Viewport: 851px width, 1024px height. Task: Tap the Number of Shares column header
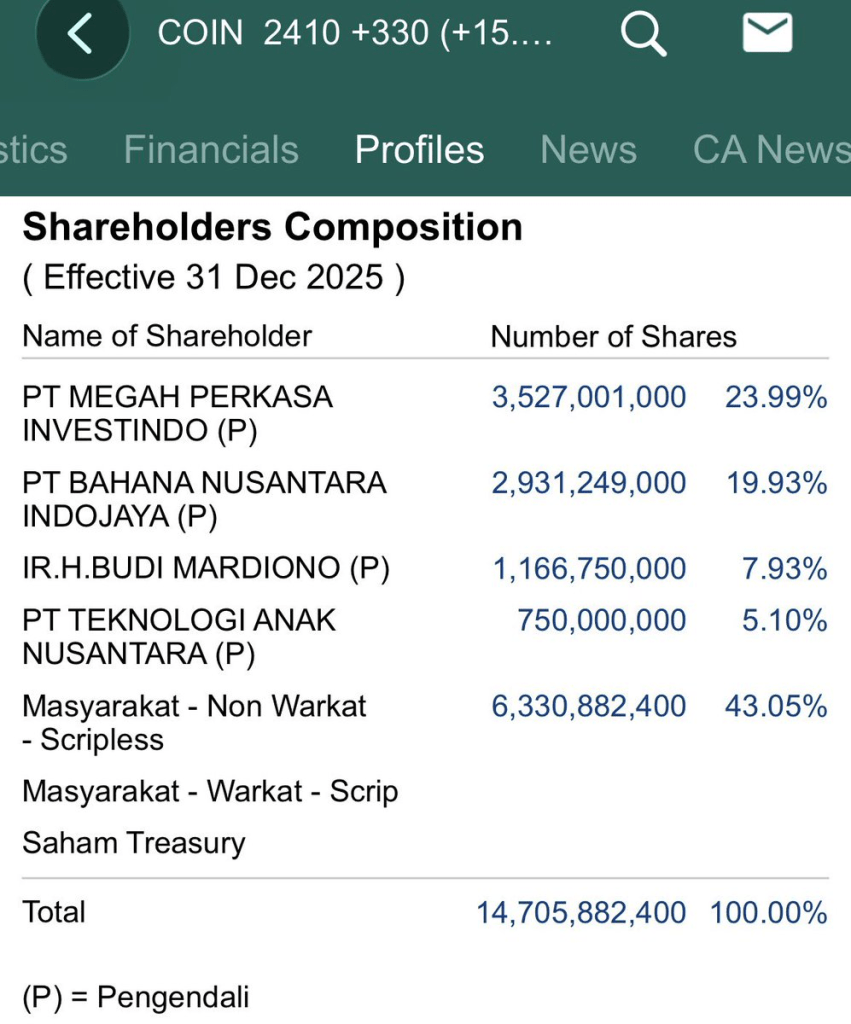(x=613, y=336)
